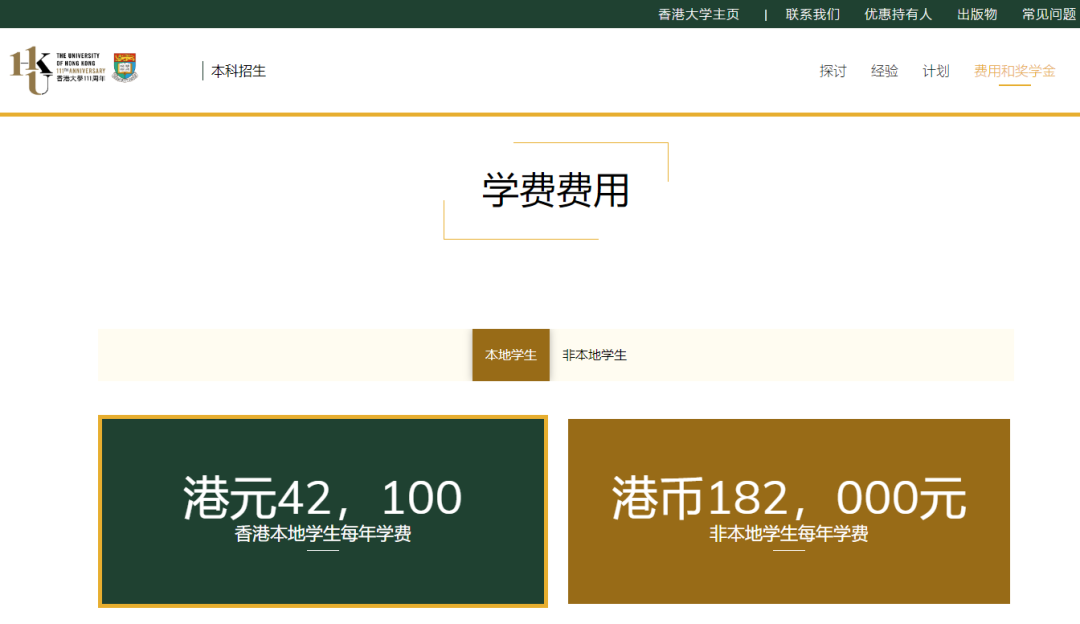Select the green 港元42,100 tuition card
Image resolution: width=1080 pixels, height=624 pixels.
[x=321, y=511]
